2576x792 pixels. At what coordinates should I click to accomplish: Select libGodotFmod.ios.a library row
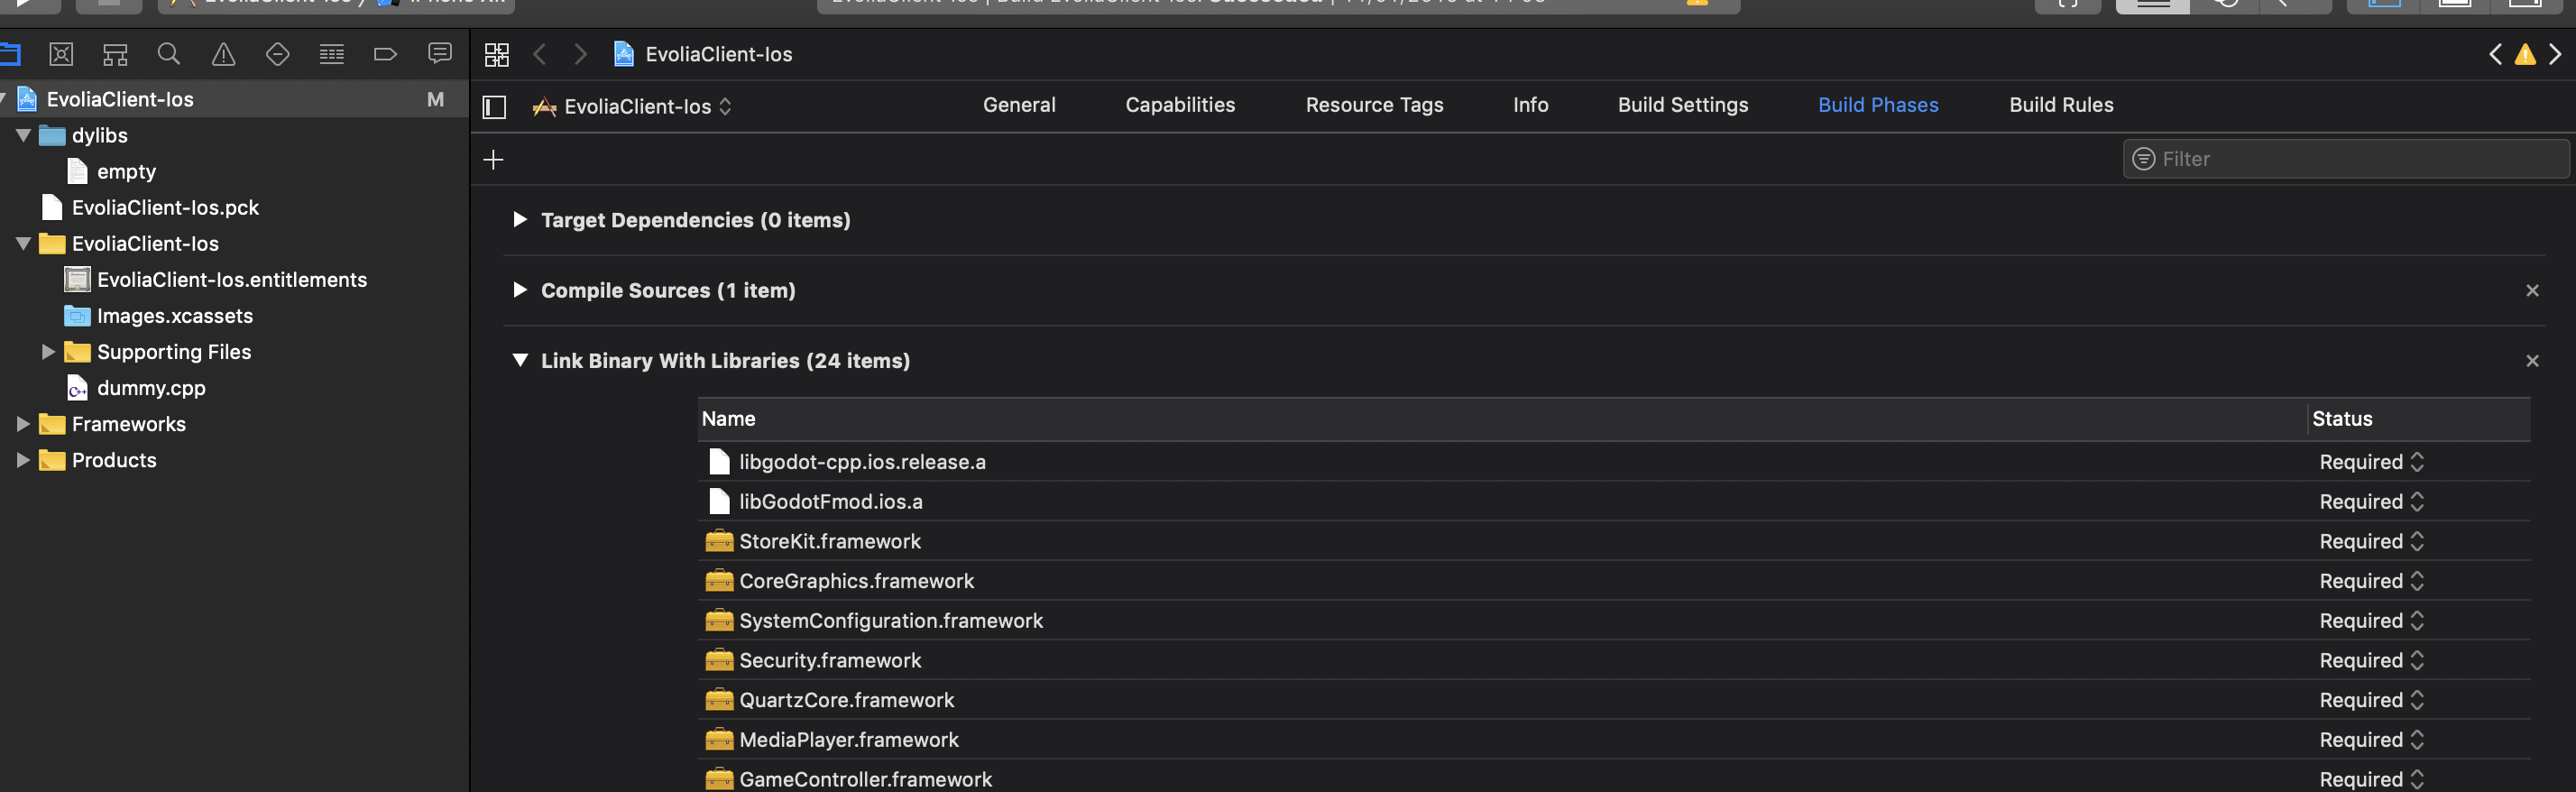[x=1614, y=502]
